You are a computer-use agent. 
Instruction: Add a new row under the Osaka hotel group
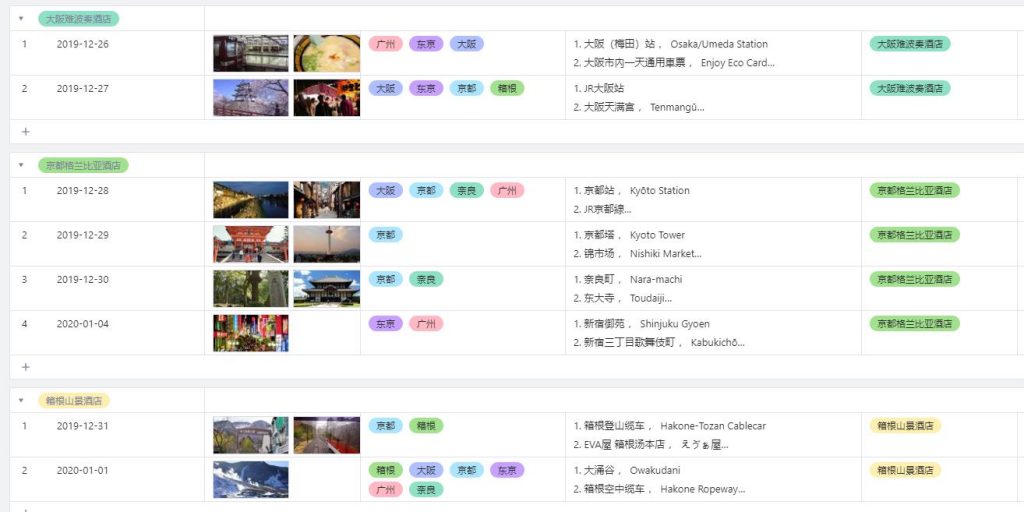[x=25, y=131]
